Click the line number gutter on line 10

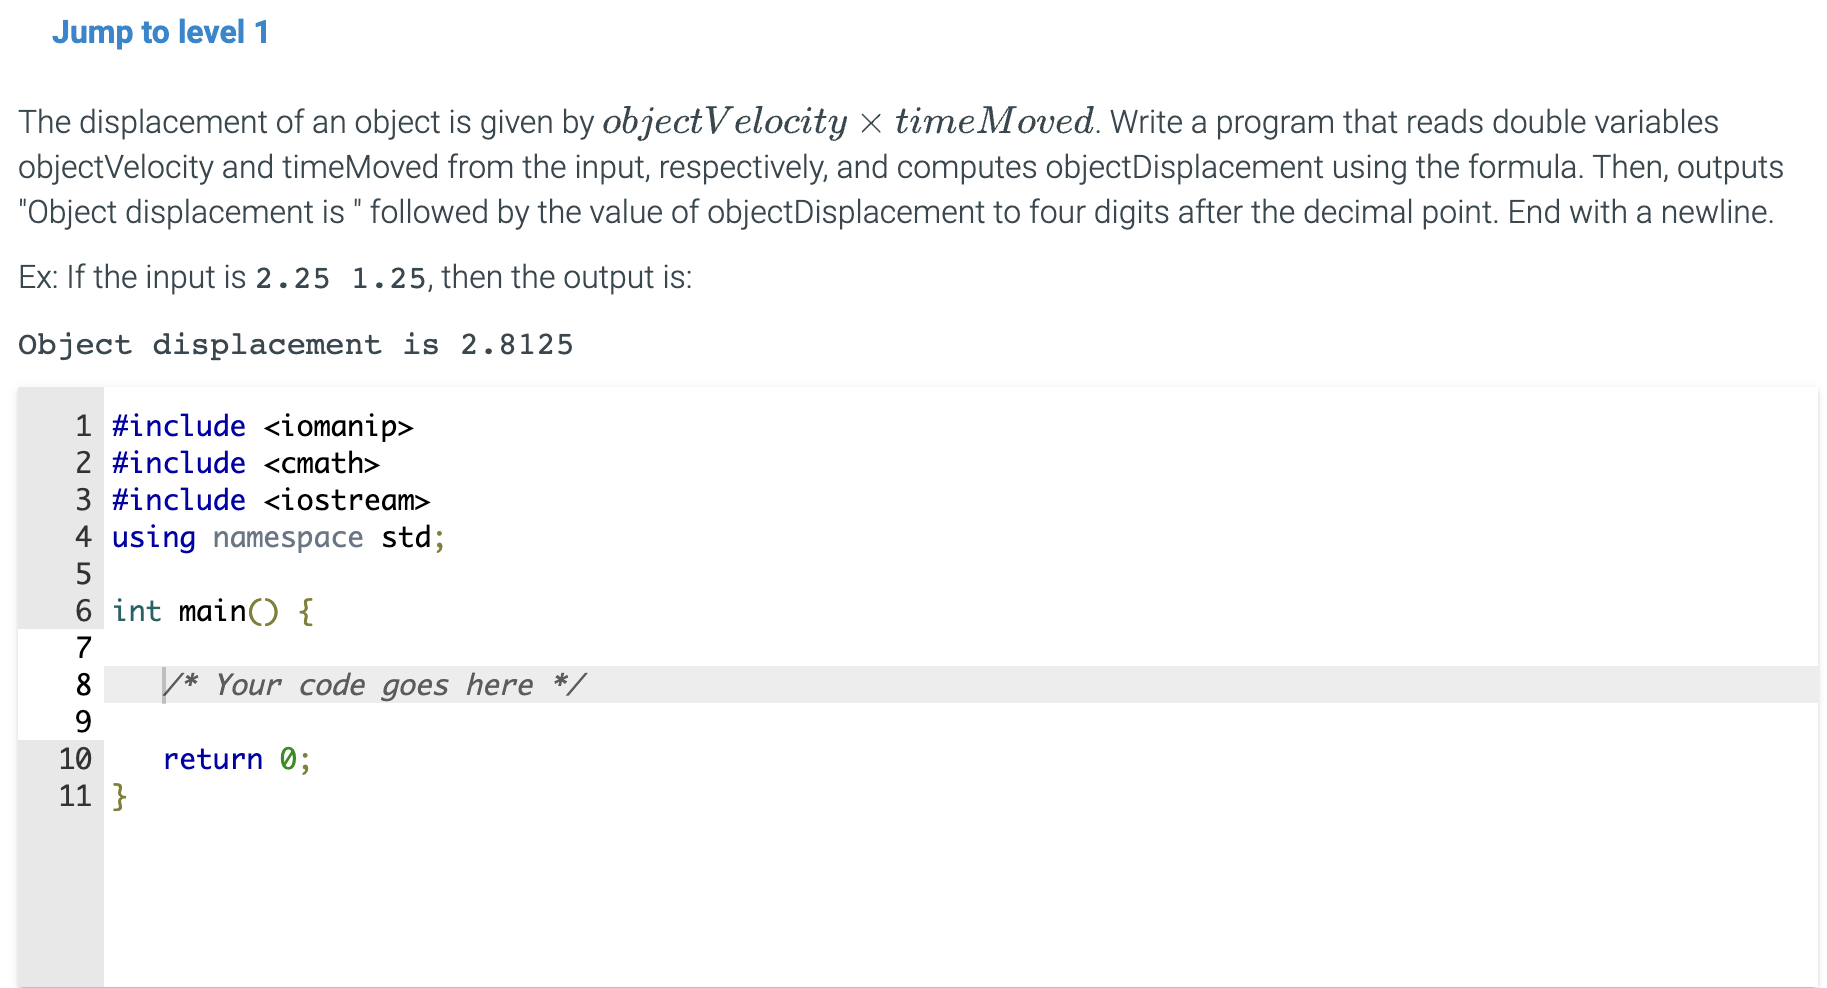75,759
